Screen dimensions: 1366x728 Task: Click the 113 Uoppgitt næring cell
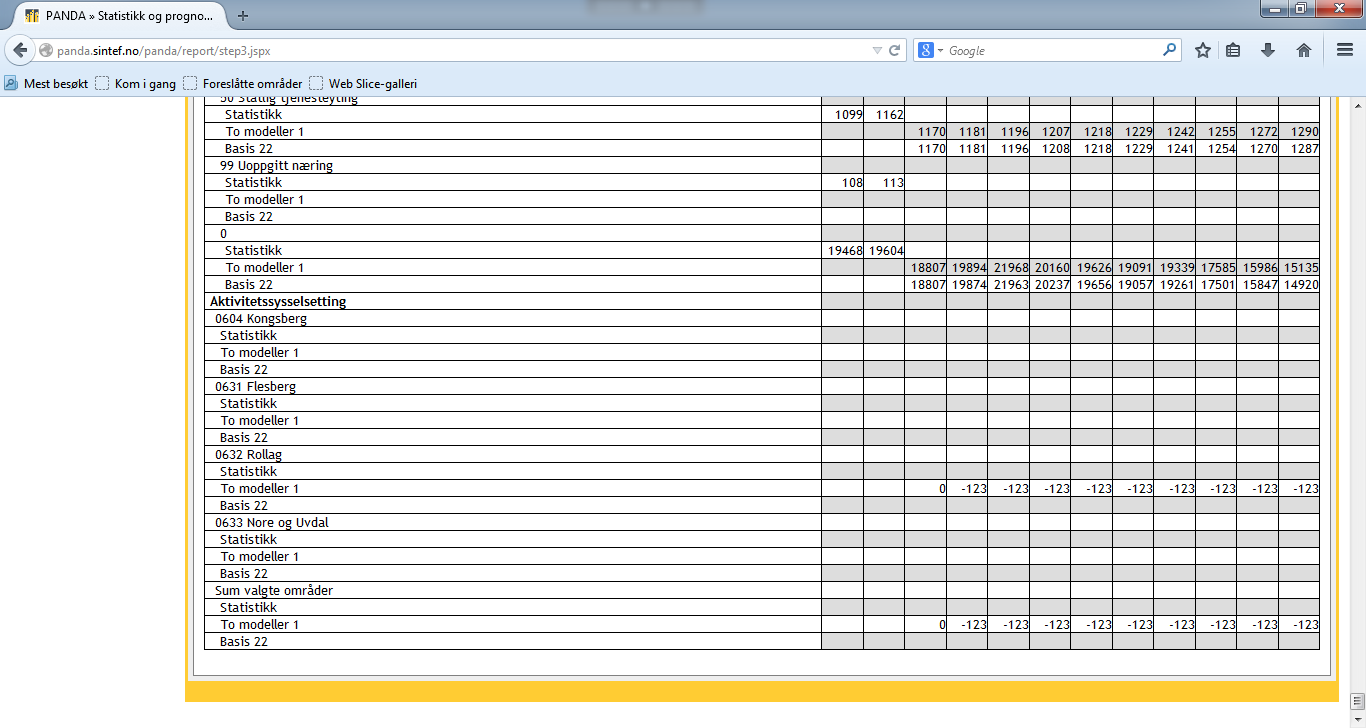coord(884,182)
